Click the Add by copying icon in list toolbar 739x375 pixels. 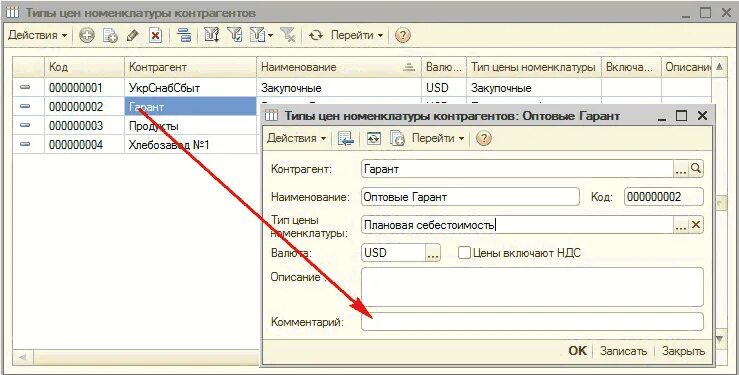pyautogui.click(x=110, y=35)
